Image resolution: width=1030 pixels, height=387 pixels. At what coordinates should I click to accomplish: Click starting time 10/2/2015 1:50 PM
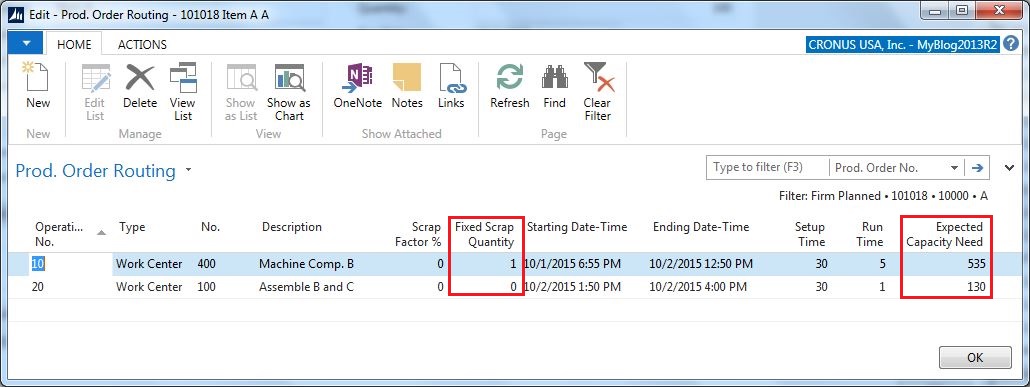tap(572, 286)
